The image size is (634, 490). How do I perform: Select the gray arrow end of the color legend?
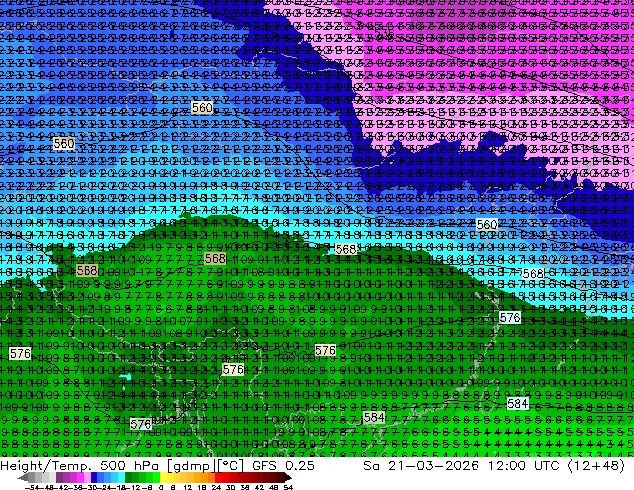click(x=23, y=477)
